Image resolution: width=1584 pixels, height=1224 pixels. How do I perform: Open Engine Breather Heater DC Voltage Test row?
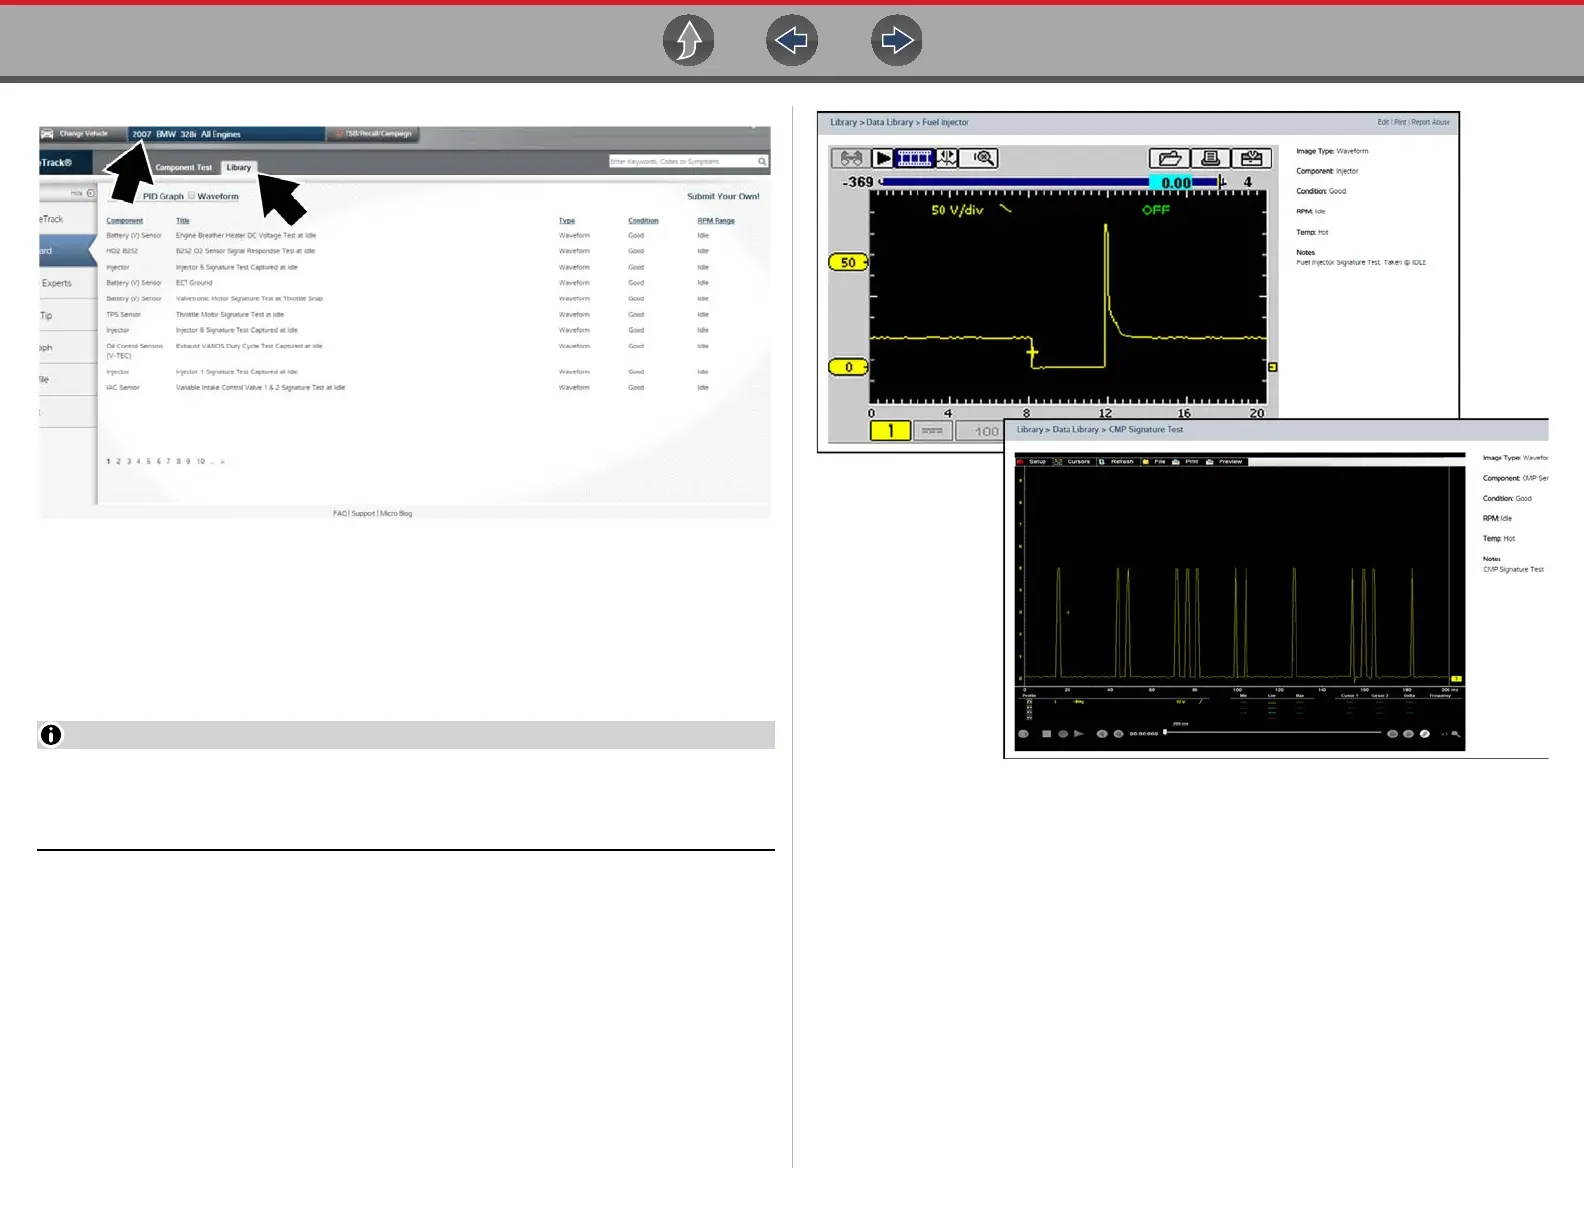click(x=246, y=236)
